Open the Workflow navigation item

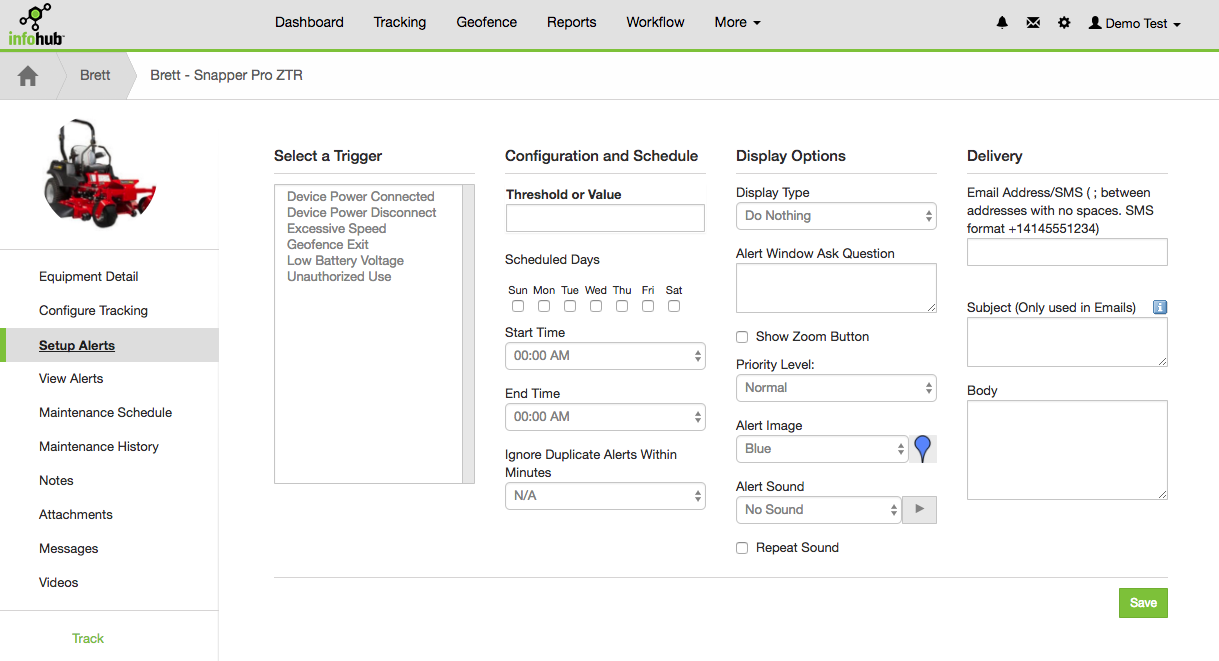pyautogui.click(x=656, y=22)
